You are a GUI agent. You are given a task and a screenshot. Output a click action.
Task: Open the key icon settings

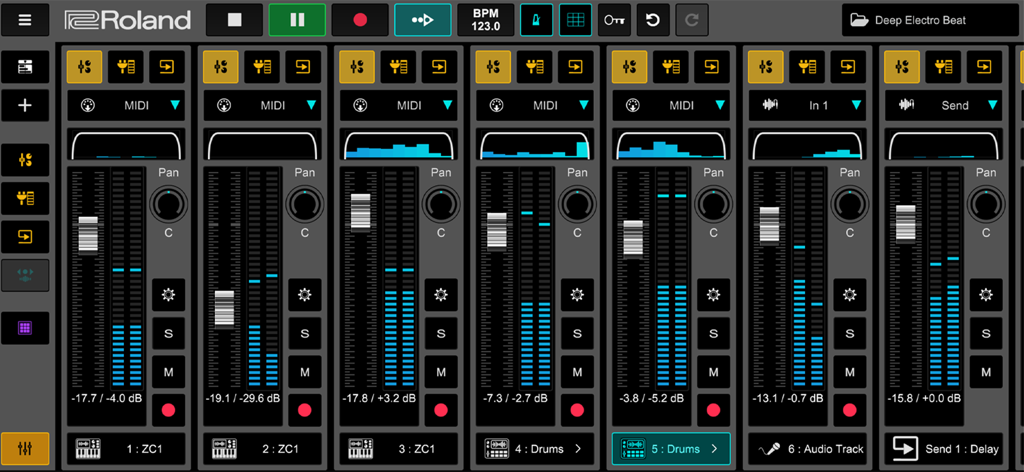(614, 20)
